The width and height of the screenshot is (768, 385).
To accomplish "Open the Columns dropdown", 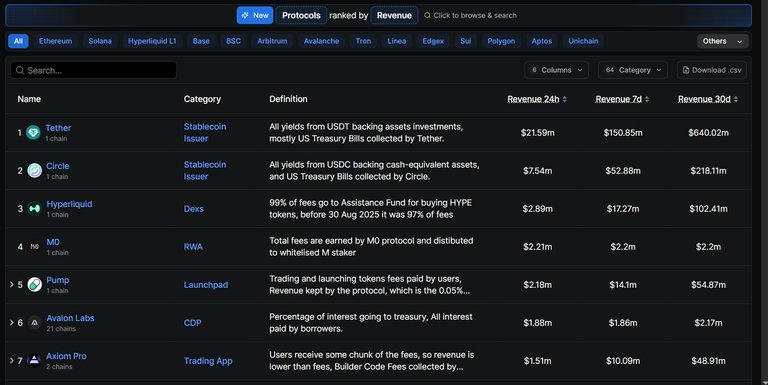I will pos(556,70).
